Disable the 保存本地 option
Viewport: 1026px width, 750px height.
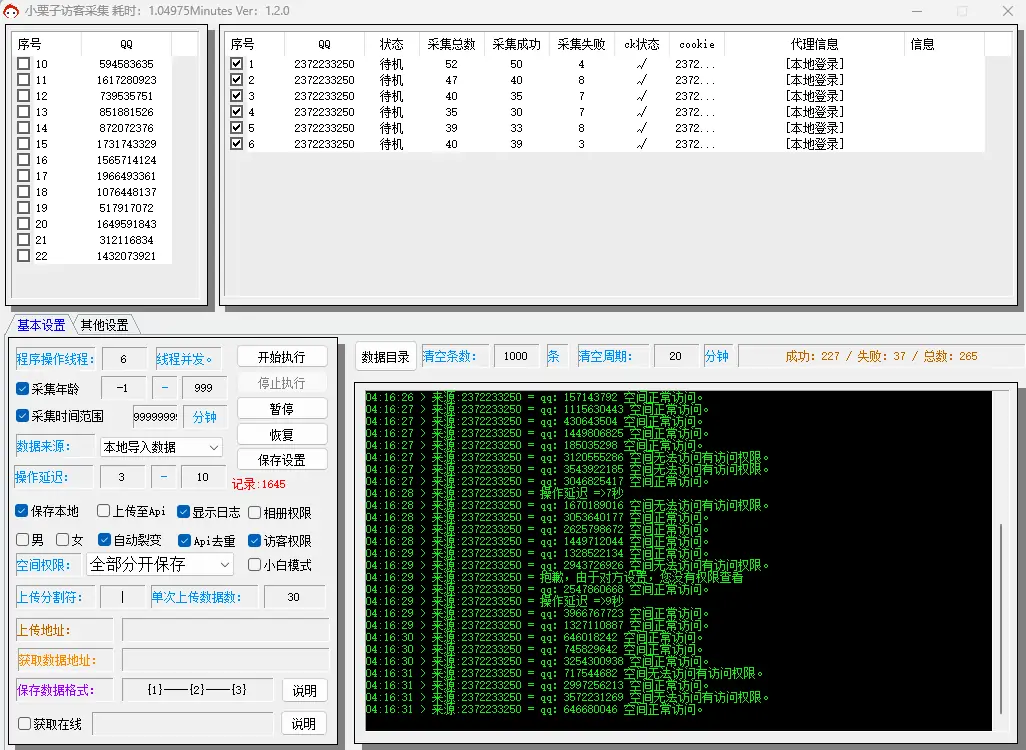[x=22, y=511]
